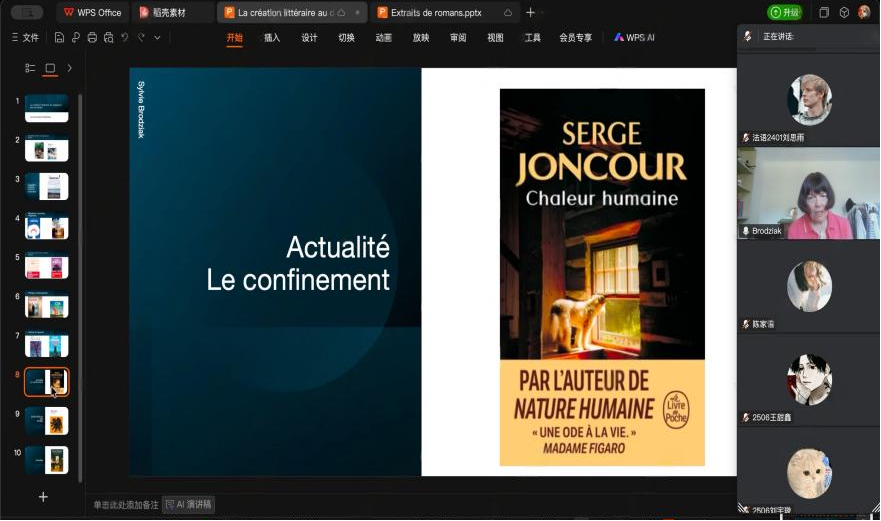The image size is (881, 521).
Task: Select slide 5 thumbnail
Action: (x=47, y=265)
